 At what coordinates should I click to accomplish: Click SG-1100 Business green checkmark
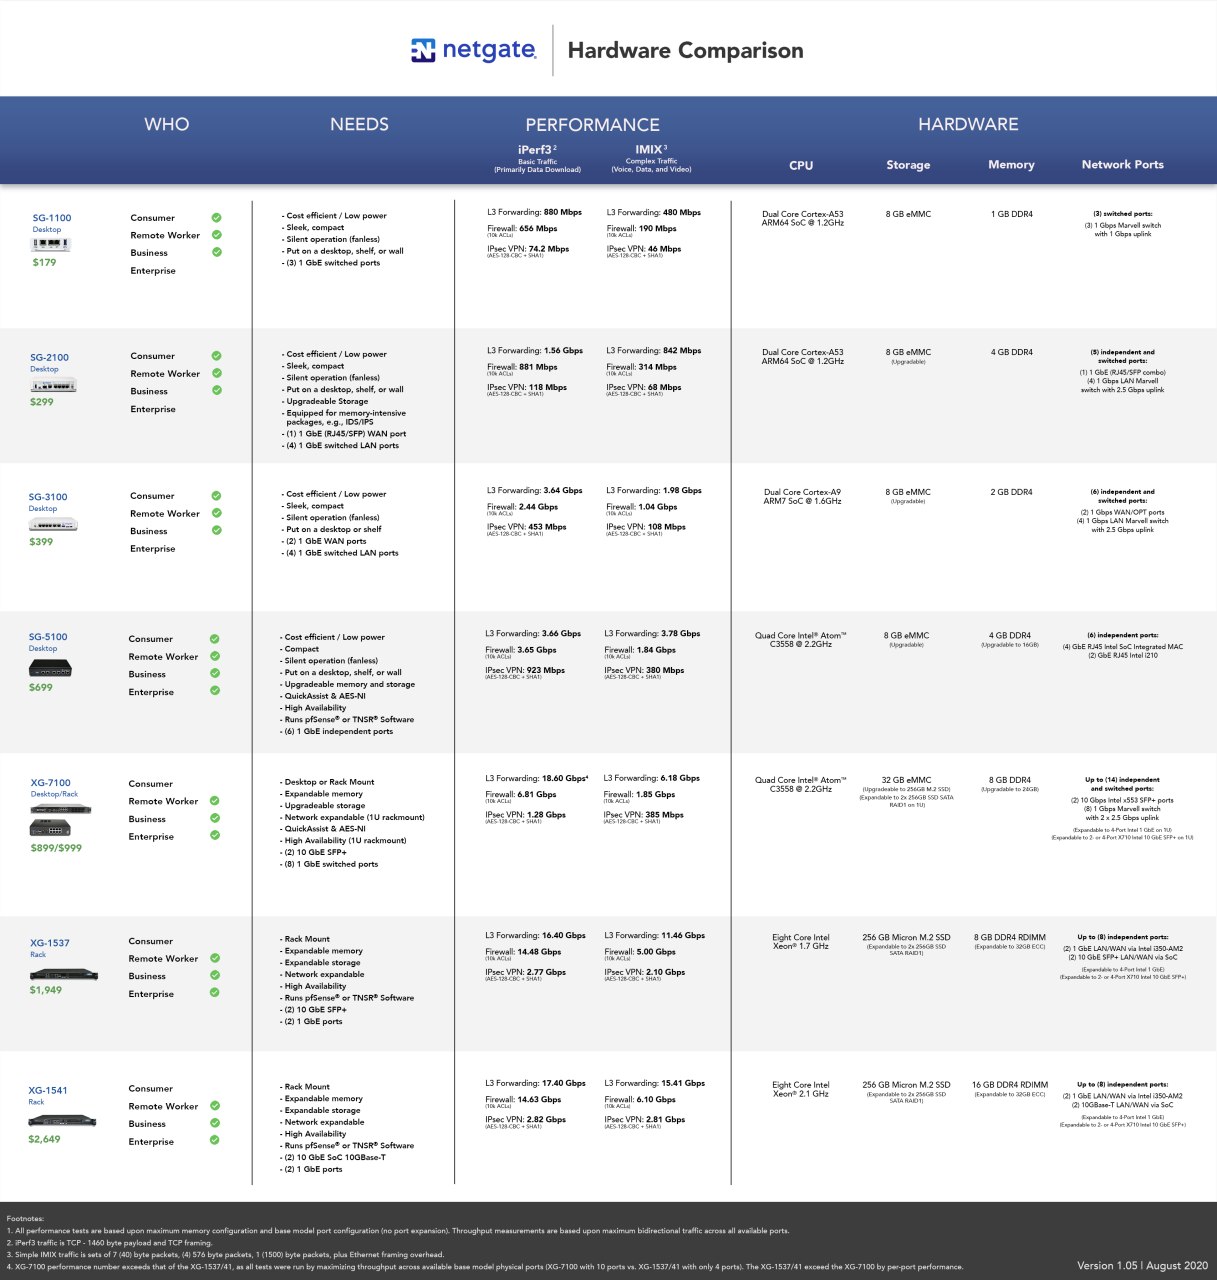[216, 252]
